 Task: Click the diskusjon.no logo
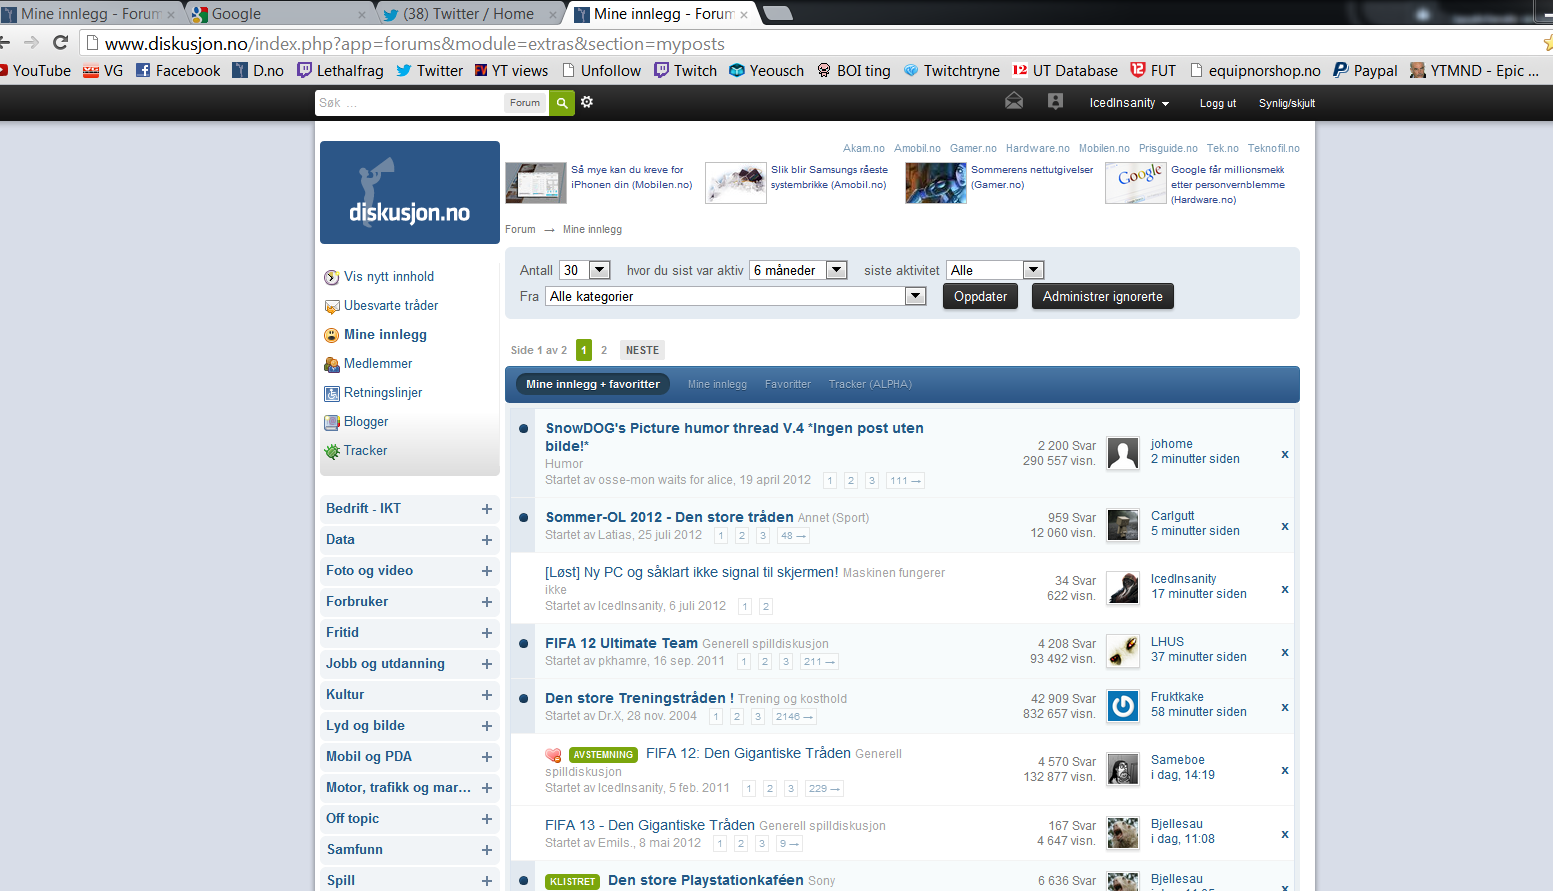[410, 192]
